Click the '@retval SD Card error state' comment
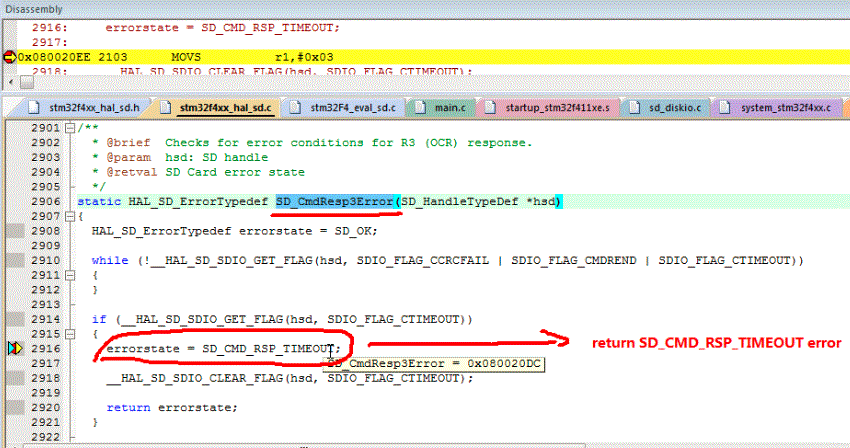The width and height of the screenshot is (850, 448). coord(198,172)
